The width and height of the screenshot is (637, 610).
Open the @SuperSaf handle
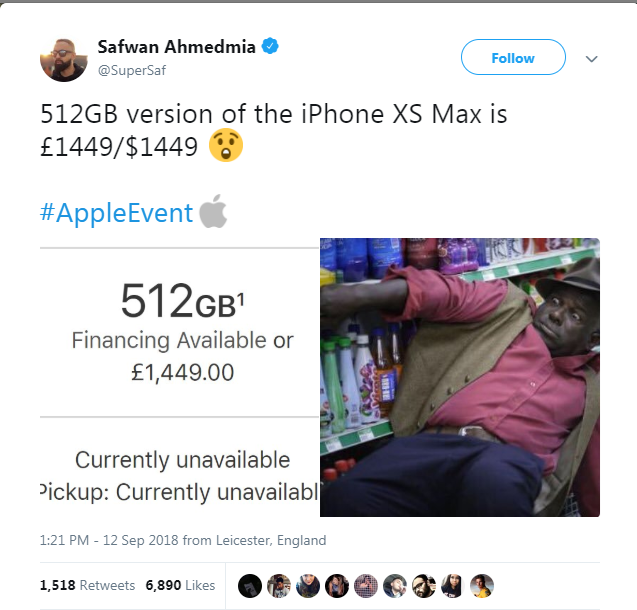point(132,70)
